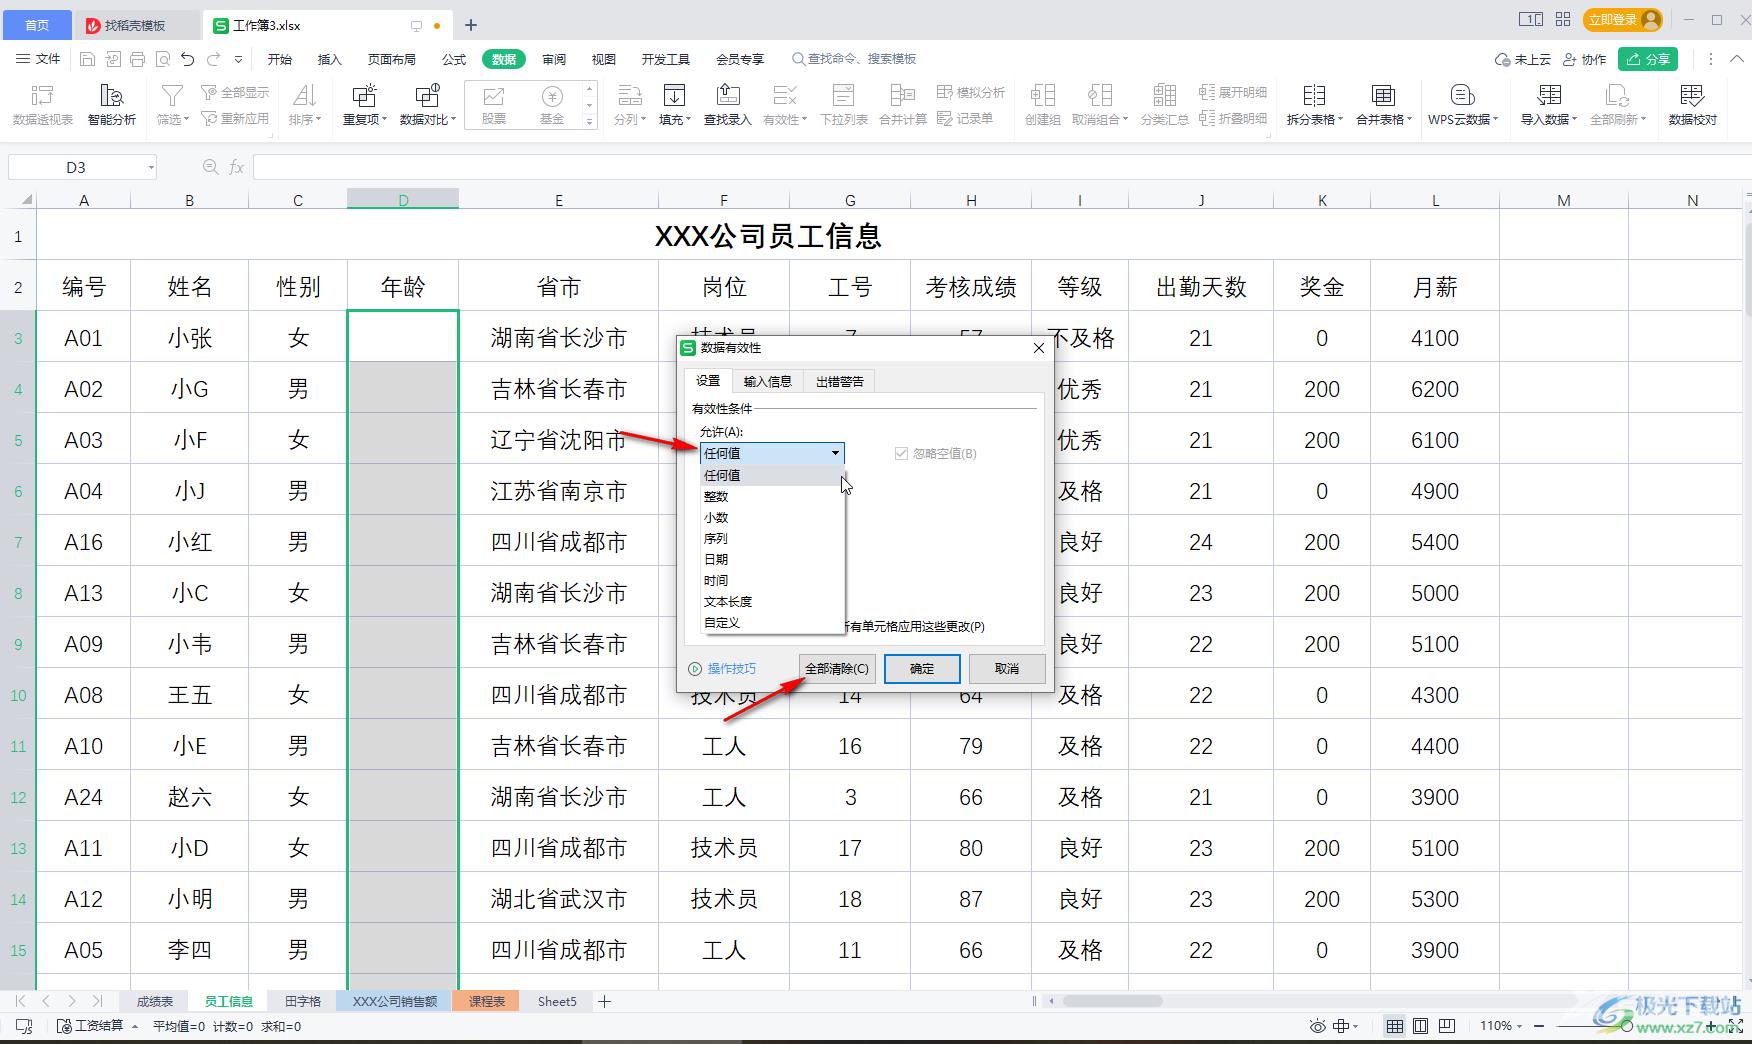Viewport: 1752px width, 1044px height.
Task: Click the undo arrow icon
Action: tap(187, 59)
